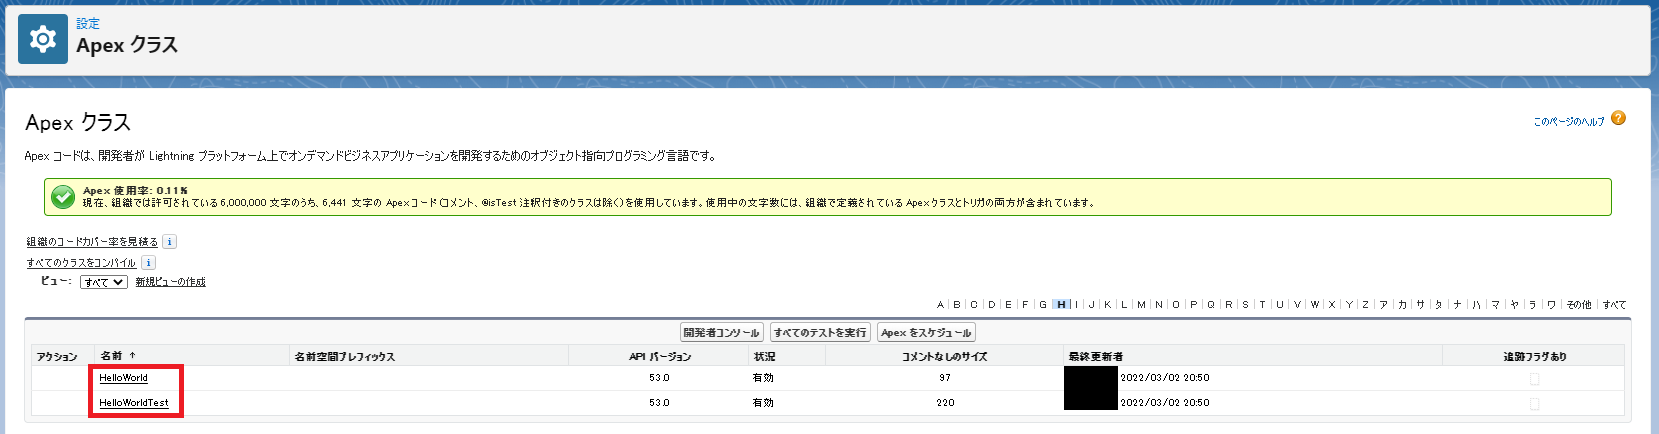Click the setup gear icon in header
The width and height of the screenshot is (1659, 434).
[x=42, y=39]
